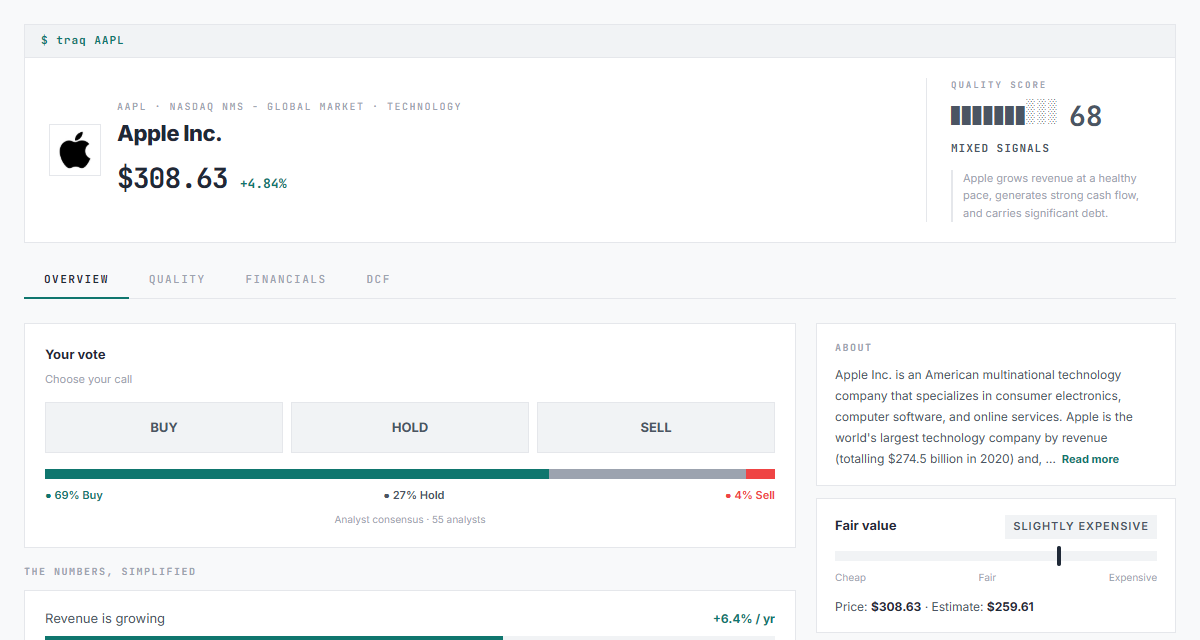Click the 27% Hold legend label
The width and height of the screenshot is (1200, 640).
414,495
